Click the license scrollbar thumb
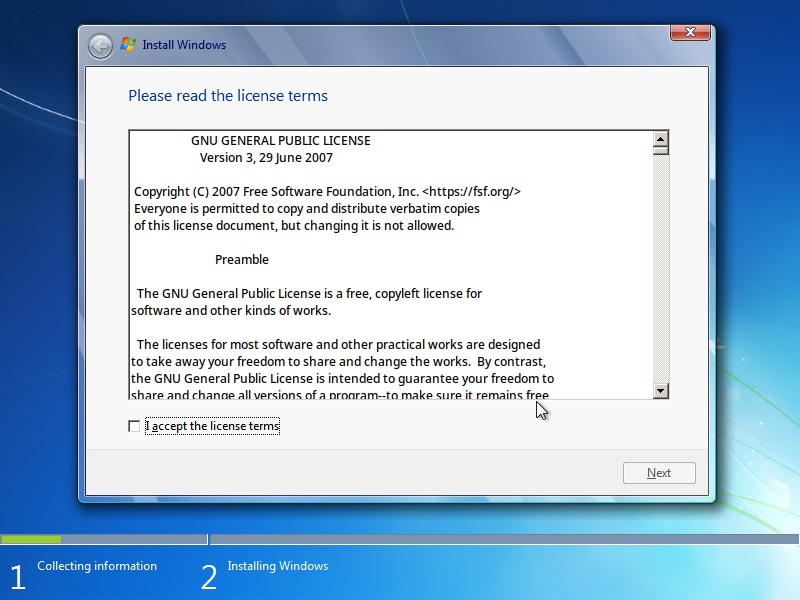Viewport: 800px width, 600px height. (x=660, y=153)
